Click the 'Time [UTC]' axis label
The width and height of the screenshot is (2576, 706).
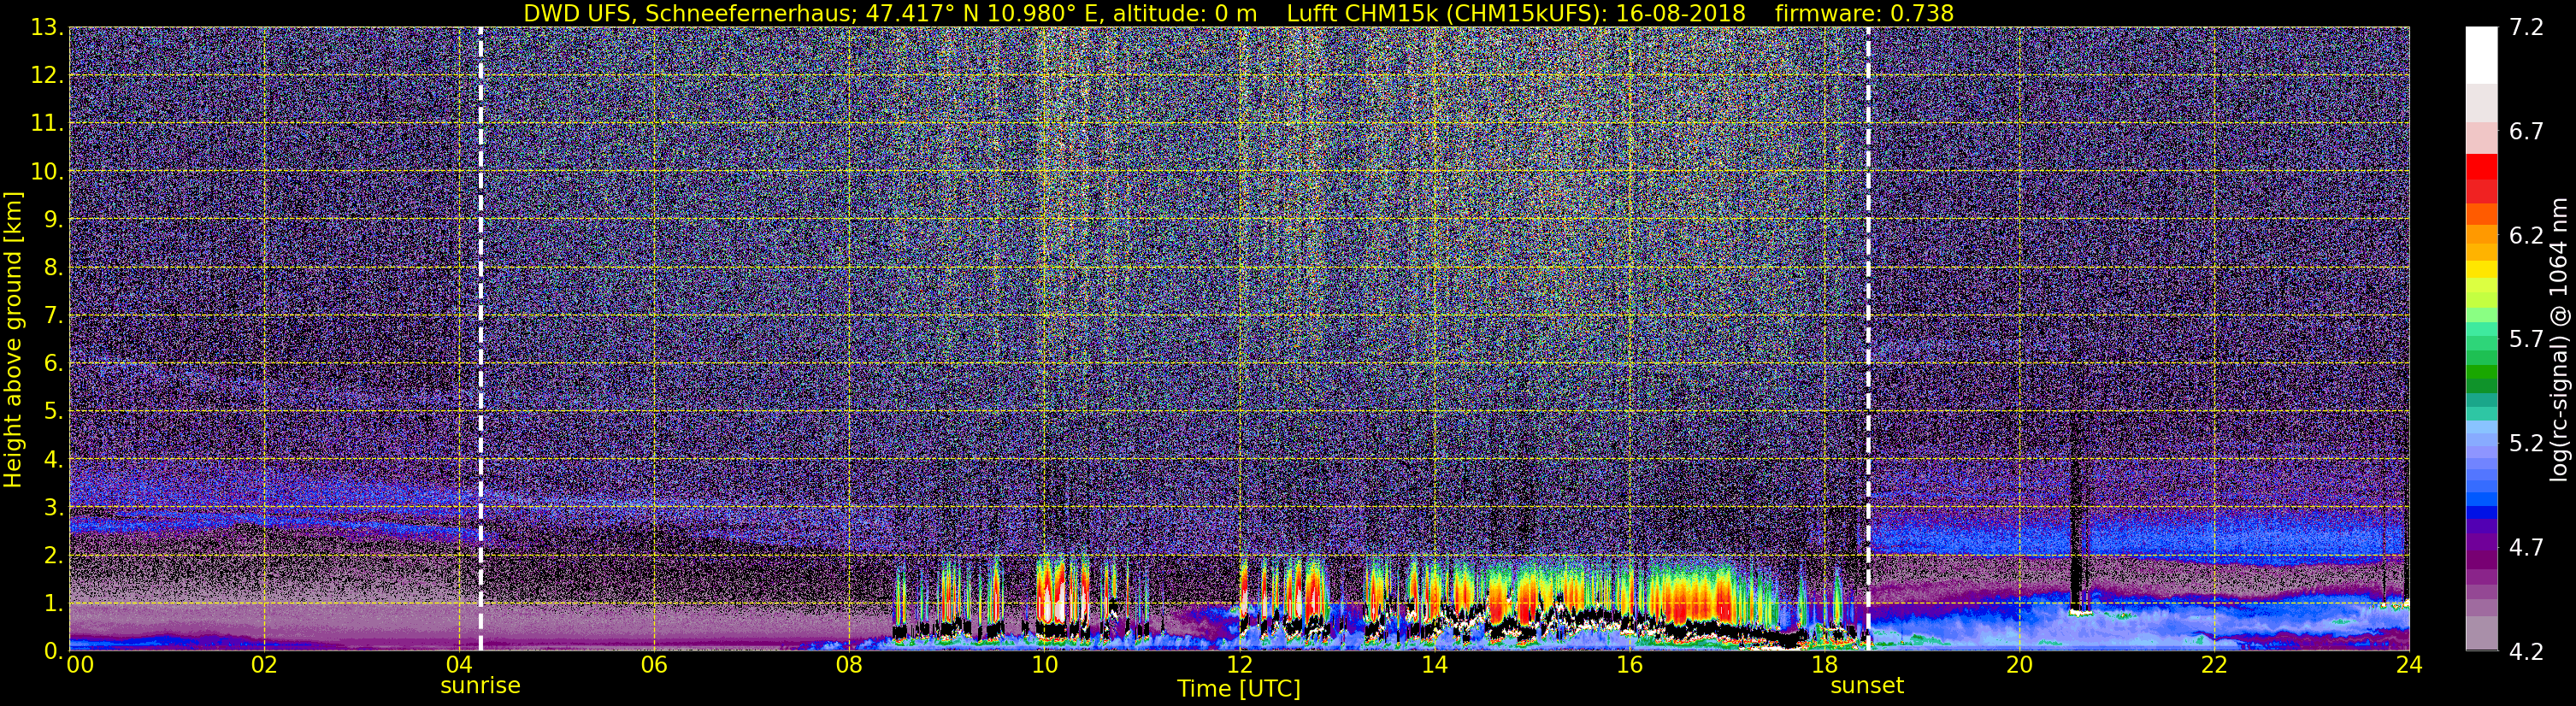pos(1239,689)
